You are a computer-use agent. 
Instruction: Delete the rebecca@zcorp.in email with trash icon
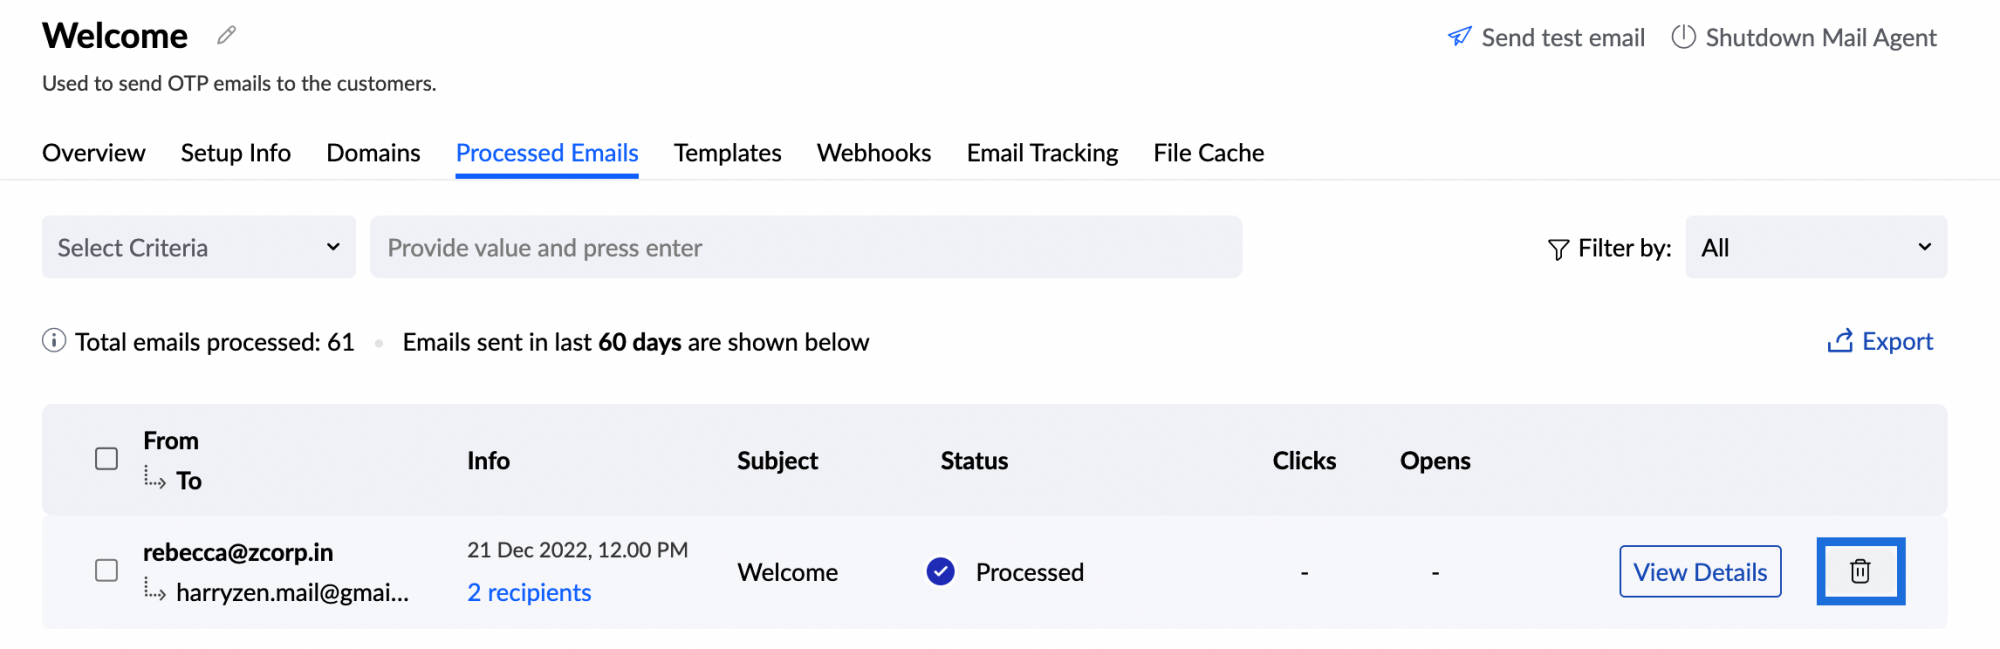point(1860,571)
